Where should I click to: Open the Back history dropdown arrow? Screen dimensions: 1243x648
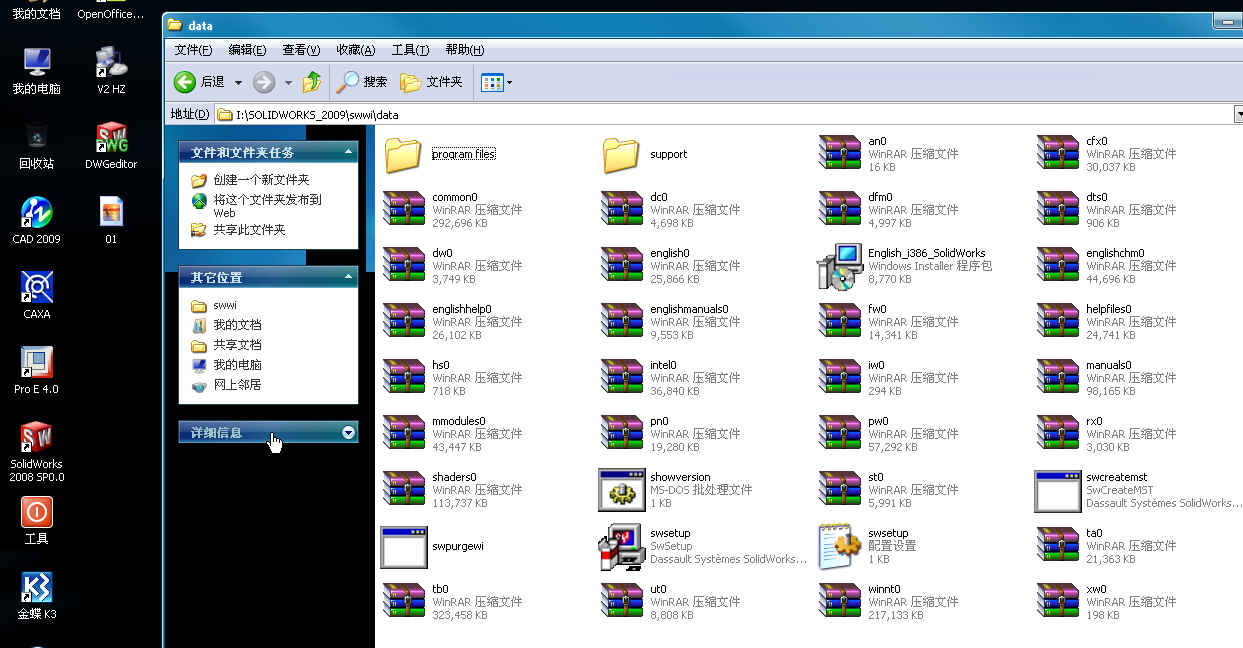pos(238,82)
